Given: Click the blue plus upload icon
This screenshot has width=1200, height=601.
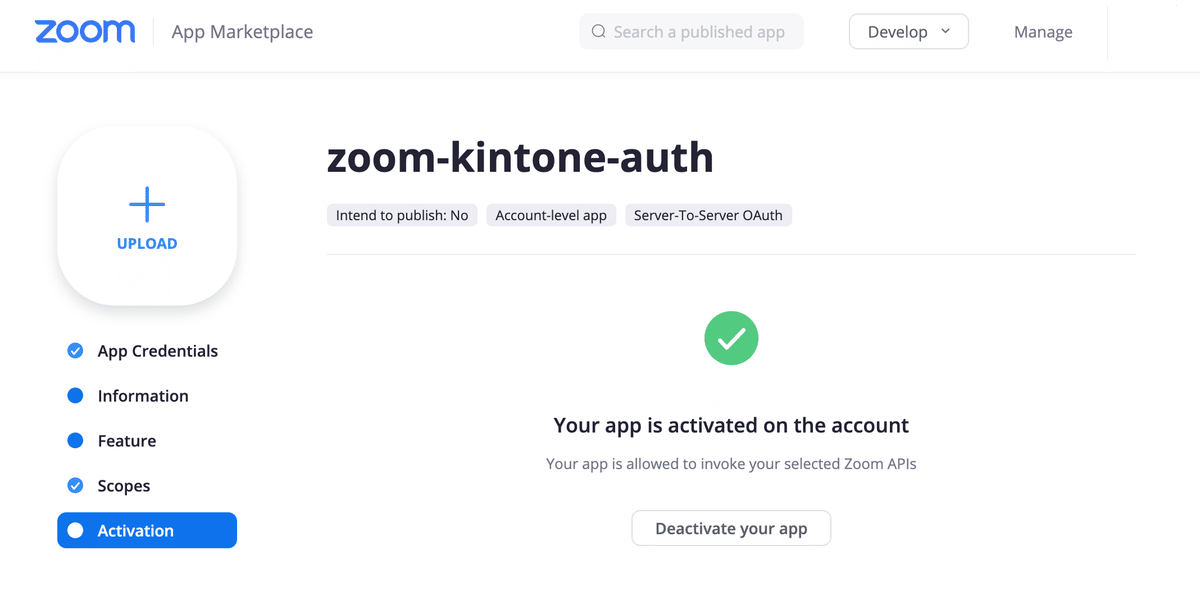Looking at the screenshot, I should coord(147,205).
